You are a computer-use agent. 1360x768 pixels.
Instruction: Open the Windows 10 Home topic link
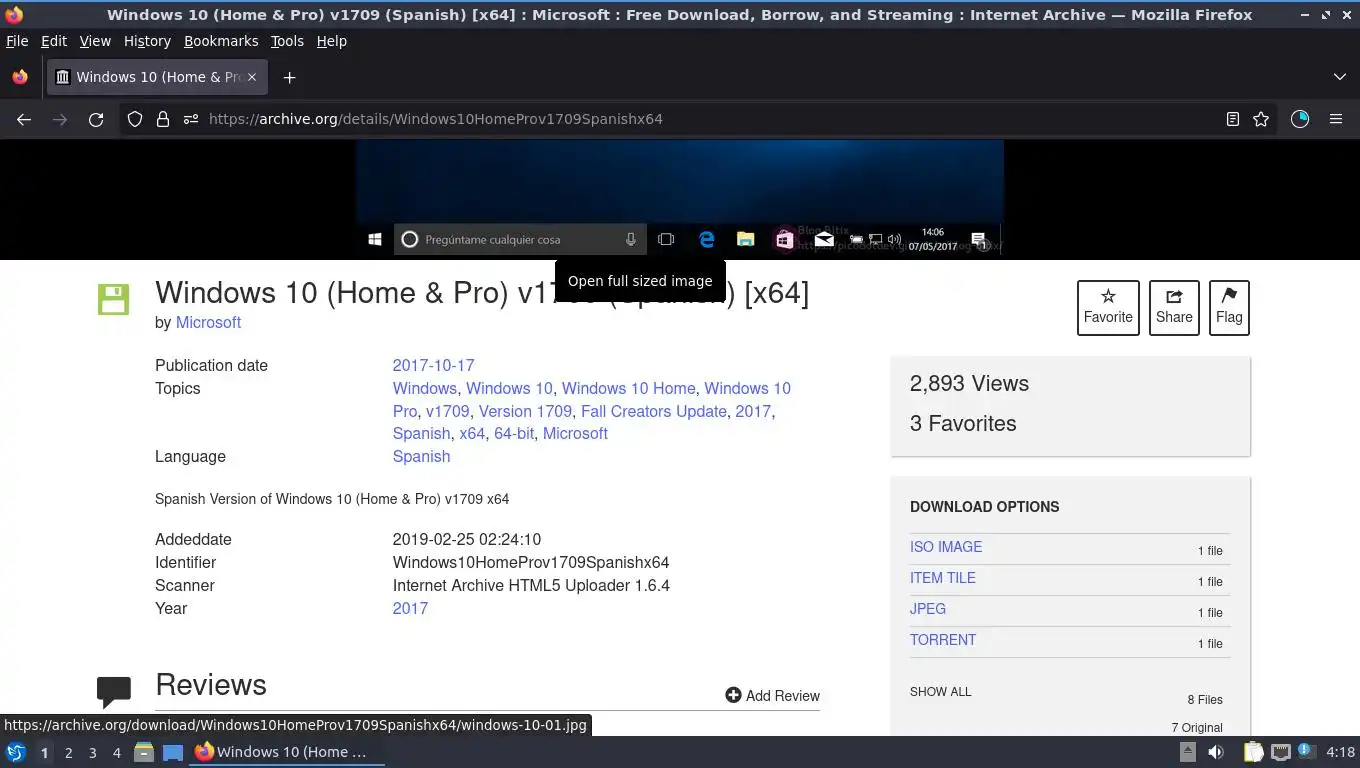click(628, 388)
